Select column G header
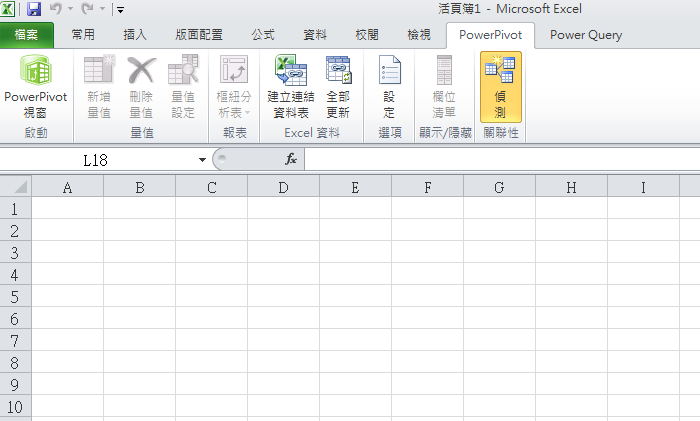 coord(500,187)
